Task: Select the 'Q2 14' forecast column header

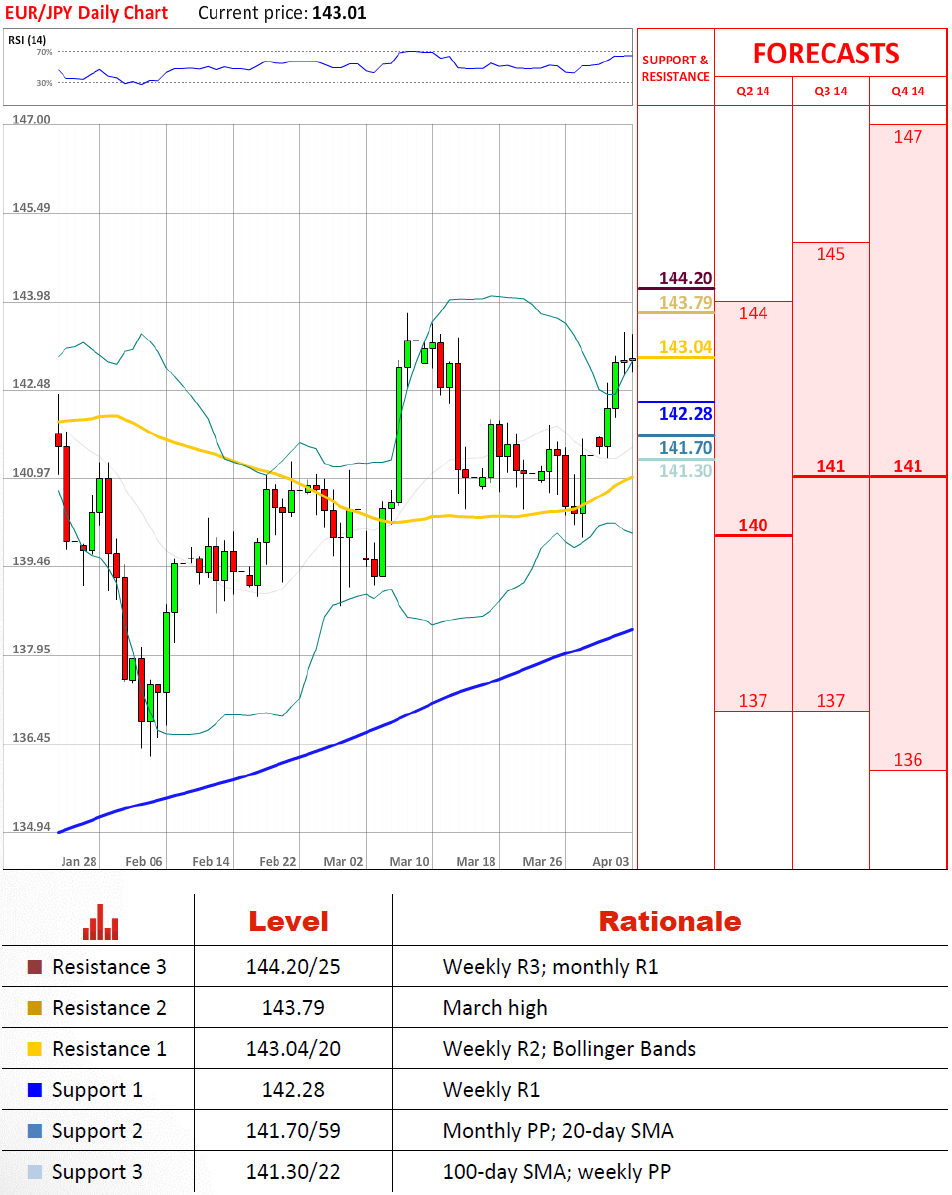Action: point(753,91)
